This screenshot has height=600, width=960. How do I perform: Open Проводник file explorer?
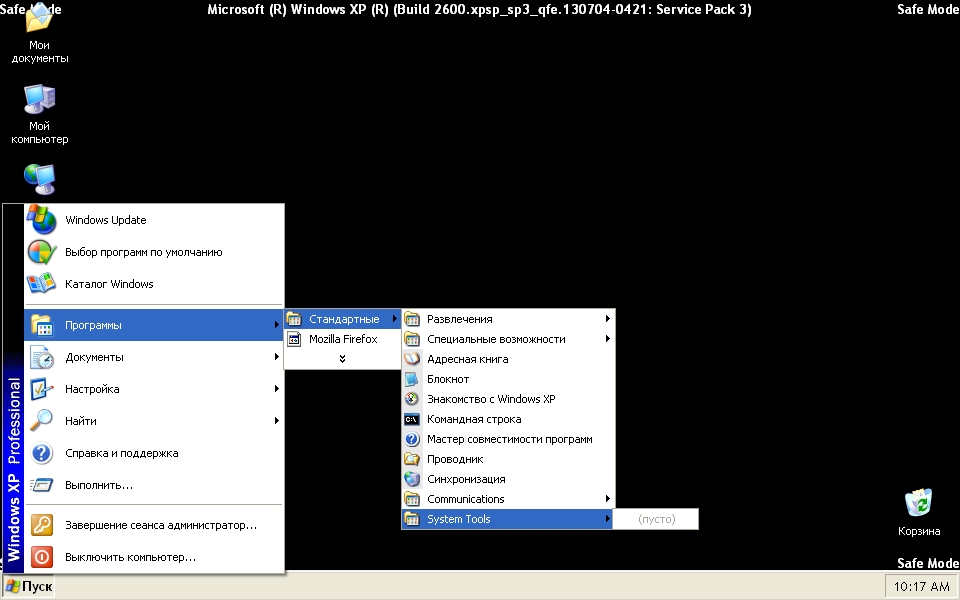click(454, 459)
